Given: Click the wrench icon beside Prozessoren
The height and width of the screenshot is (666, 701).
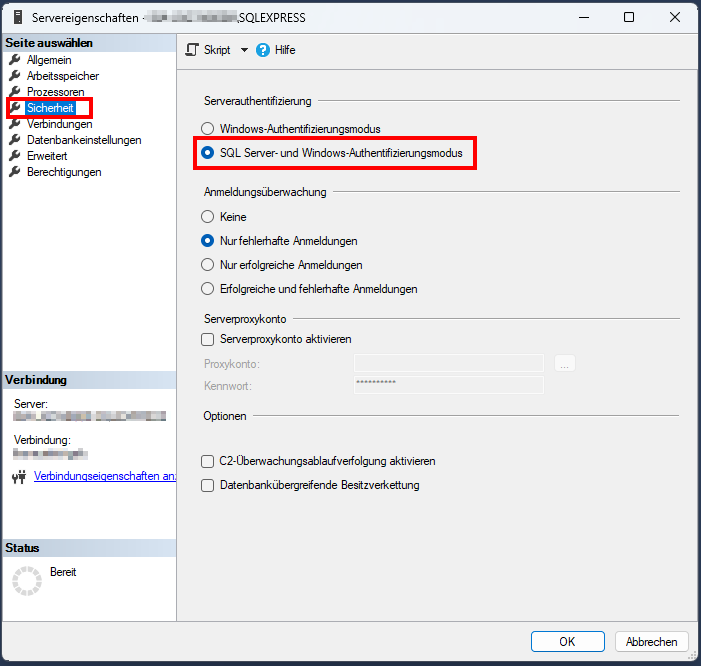Looking at the screenshot, I should click(15, 92).
